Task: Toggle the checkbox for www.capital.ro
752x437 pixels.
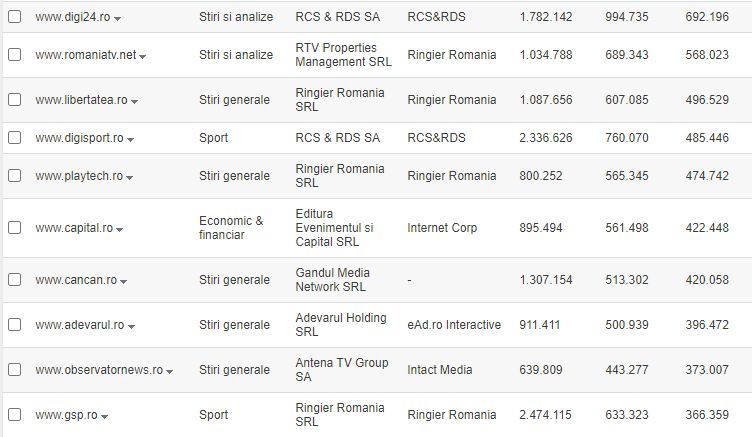Action: pyautogui.click(x=15, y=227)
